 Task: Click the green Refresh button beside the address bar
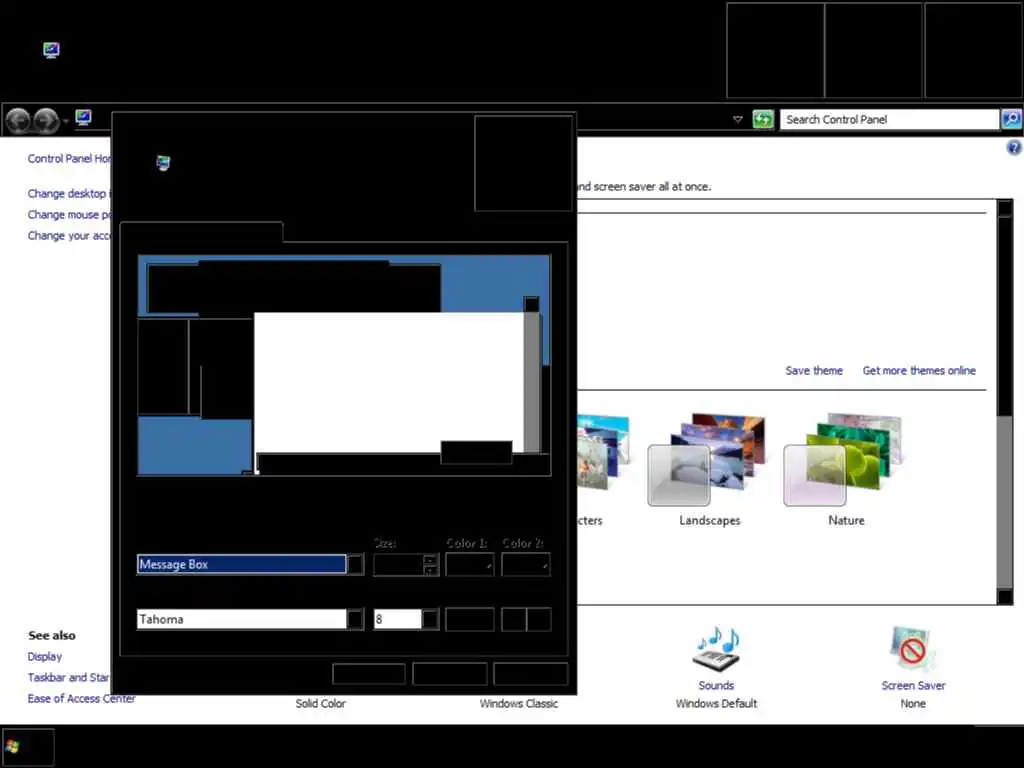(x=763, y=120)
